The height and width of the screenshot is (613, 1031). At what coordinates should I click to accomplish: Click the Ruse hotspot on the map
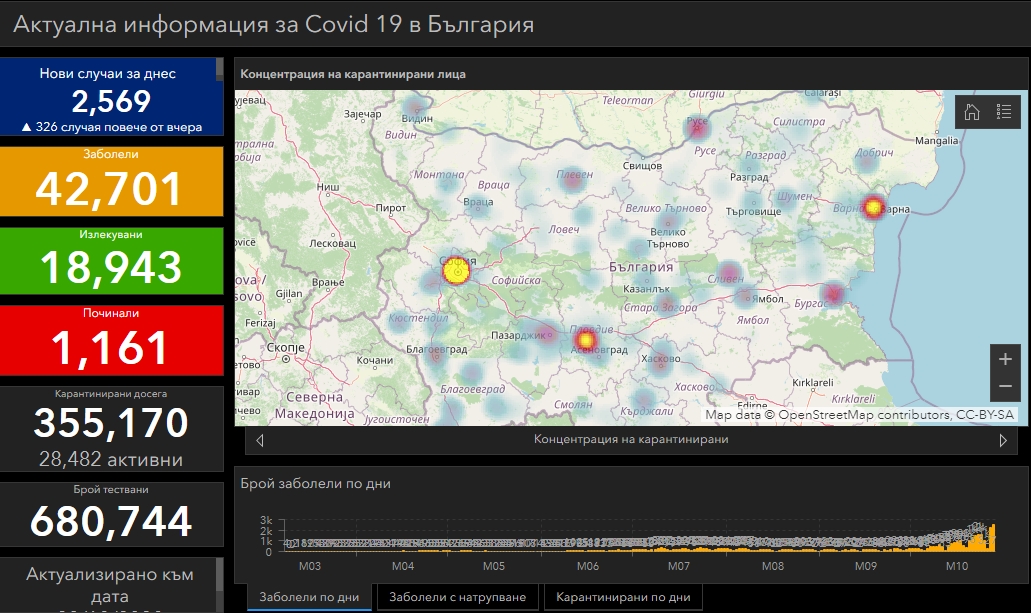click(x=696, y=128)
